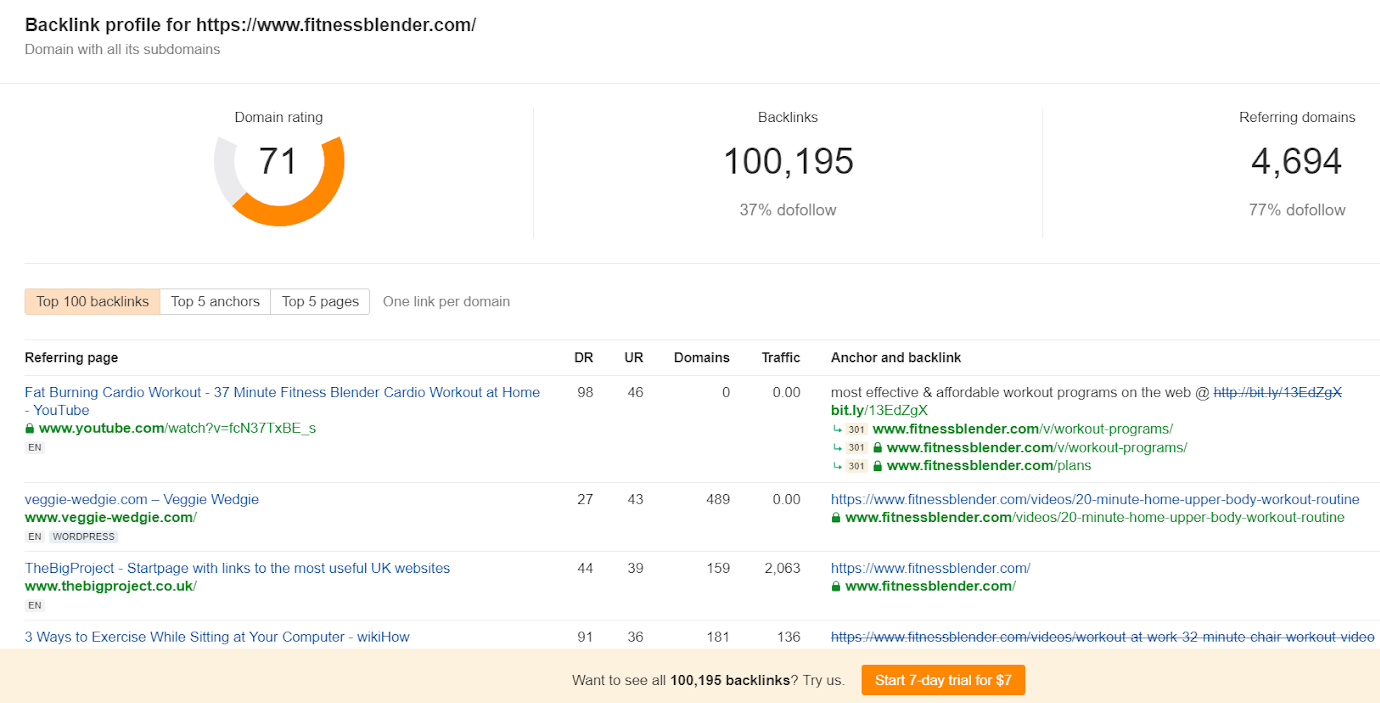Image resolution: width=1380 pixels, height=703 pixels.
Task: Open blue 20-minute-home-upper-body-workout-routine anchor link
Action: [x=1095, y=499]
